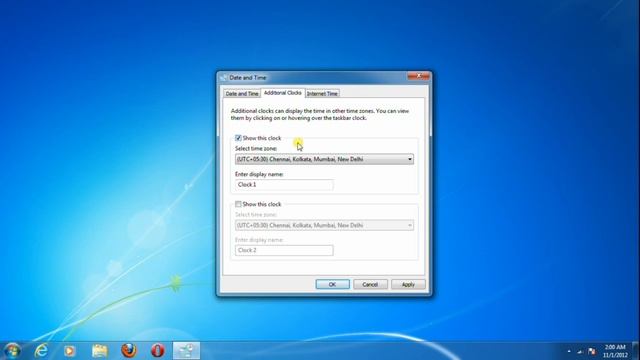
Task: Open Windows Media Player from taskbar
Action: tap(70, 351)
